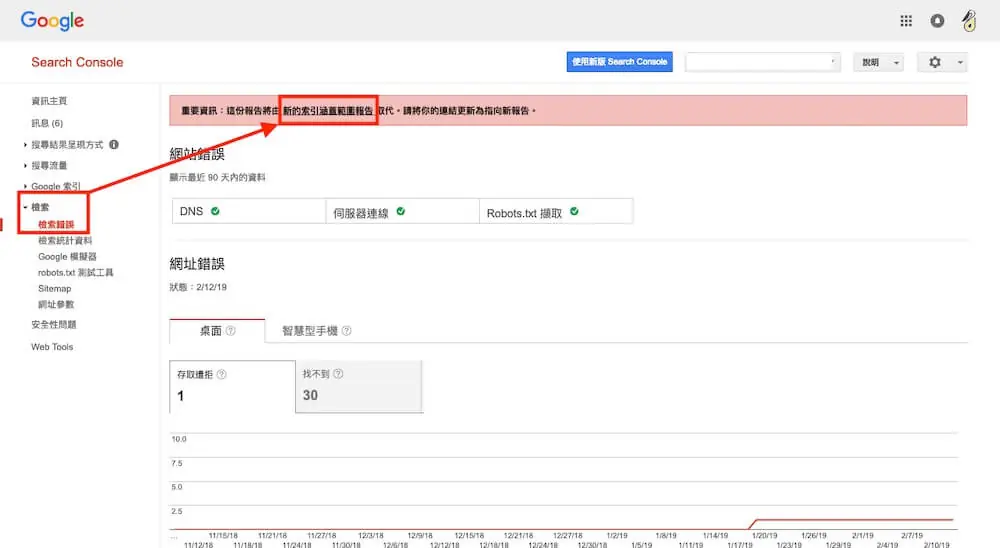Open 安全性問題 in the sidebar
This screenshot has width=1000, height=548.
click(54, 325)
